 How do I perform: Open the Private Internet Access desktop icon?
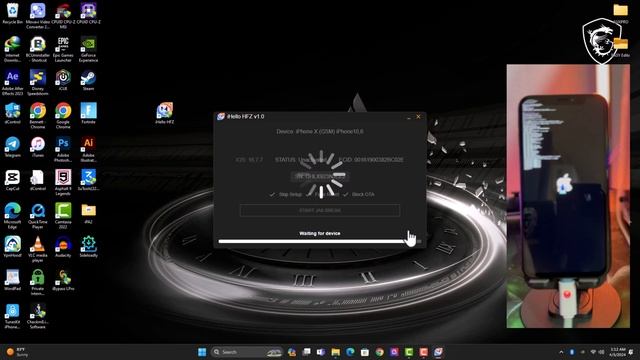(38, 282)
